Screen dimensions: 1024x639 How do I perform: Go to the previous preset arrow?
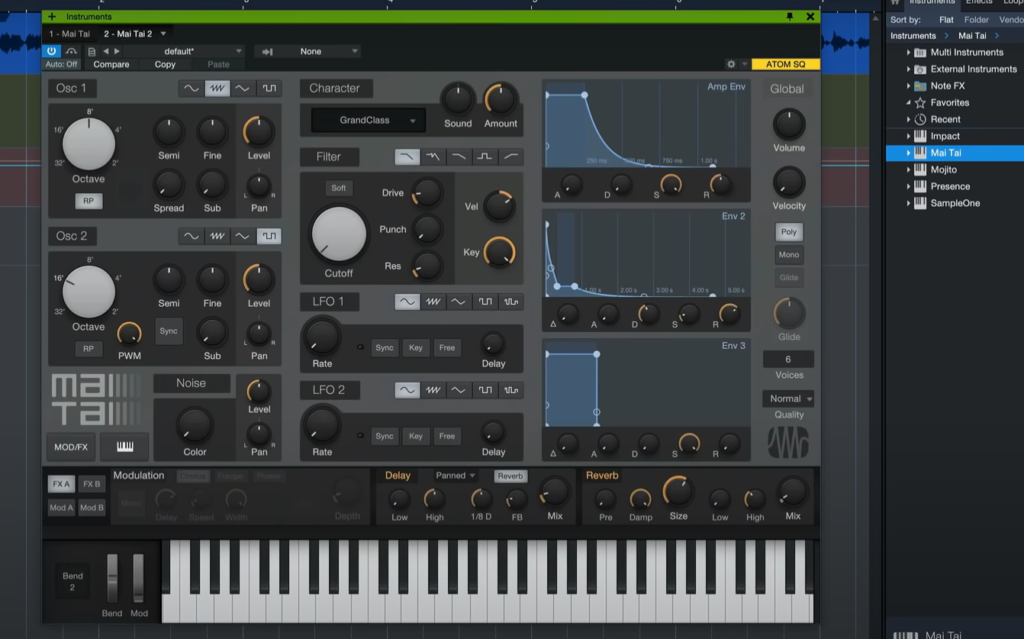point(106,51)
